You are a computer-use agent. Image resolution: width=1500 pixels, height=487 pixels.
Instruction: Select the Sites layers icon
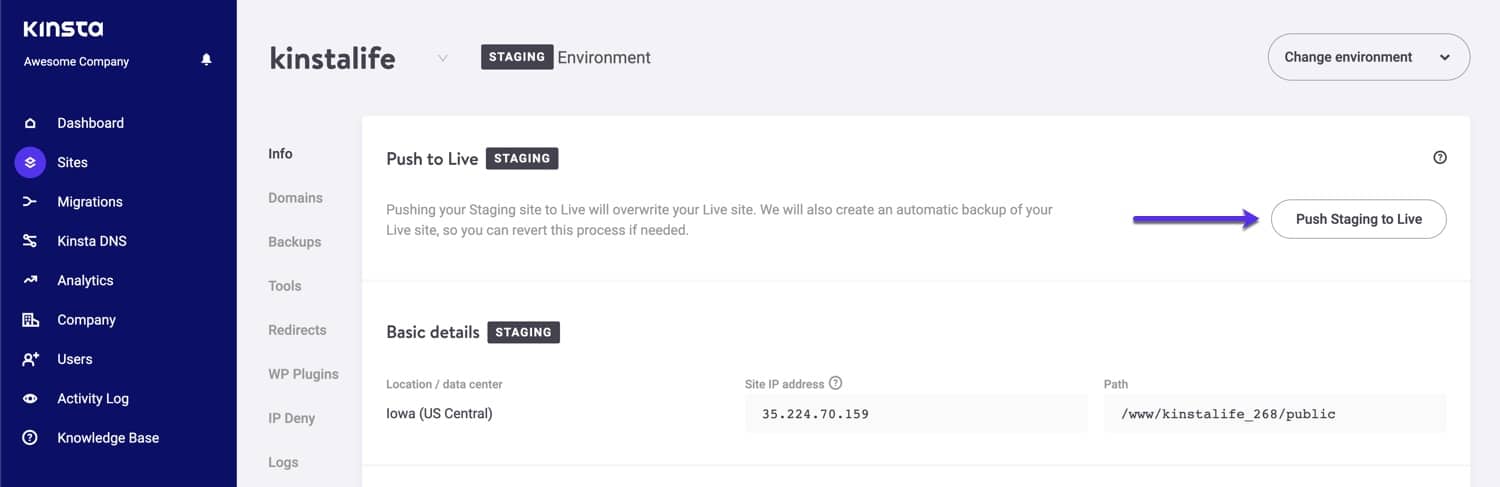30,162
